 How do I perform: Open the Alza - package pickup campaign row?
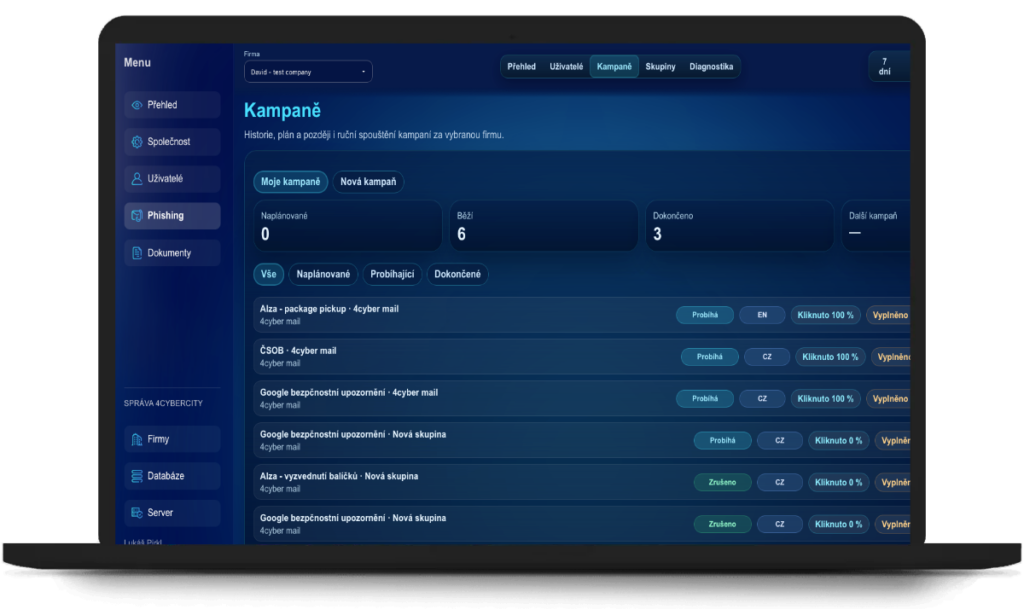[x=582, y=315]
